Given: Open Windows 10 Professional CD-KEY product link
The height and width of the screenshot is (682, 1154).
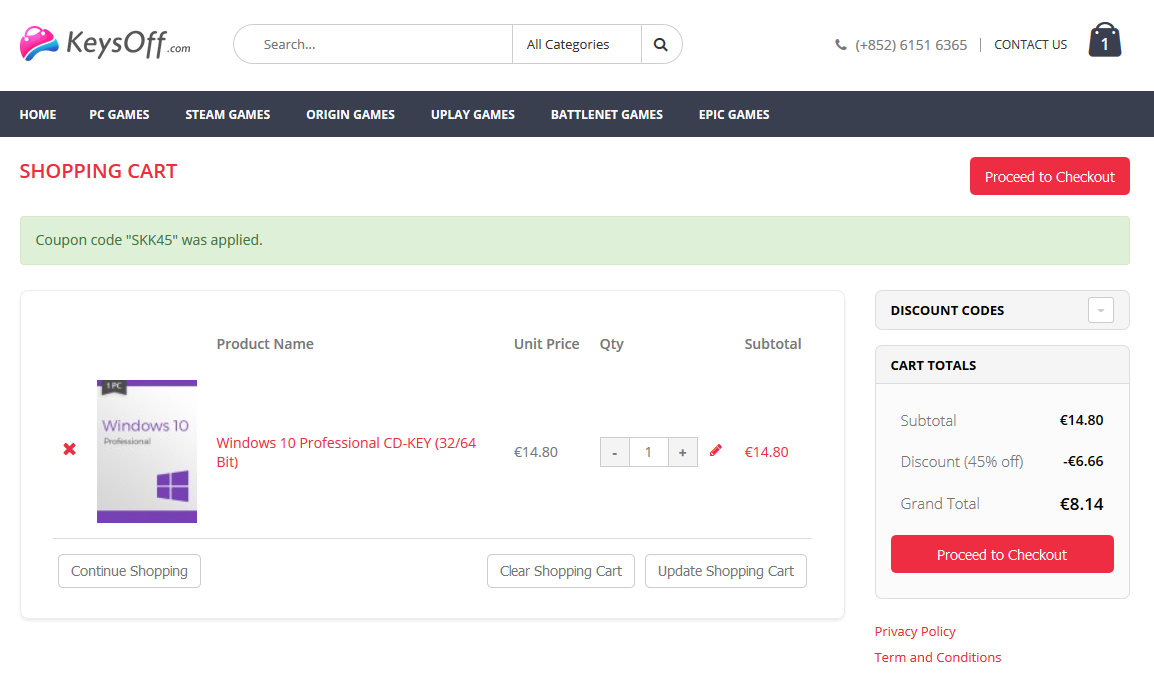Looking at the screenshot, I should tap(346, 452).
